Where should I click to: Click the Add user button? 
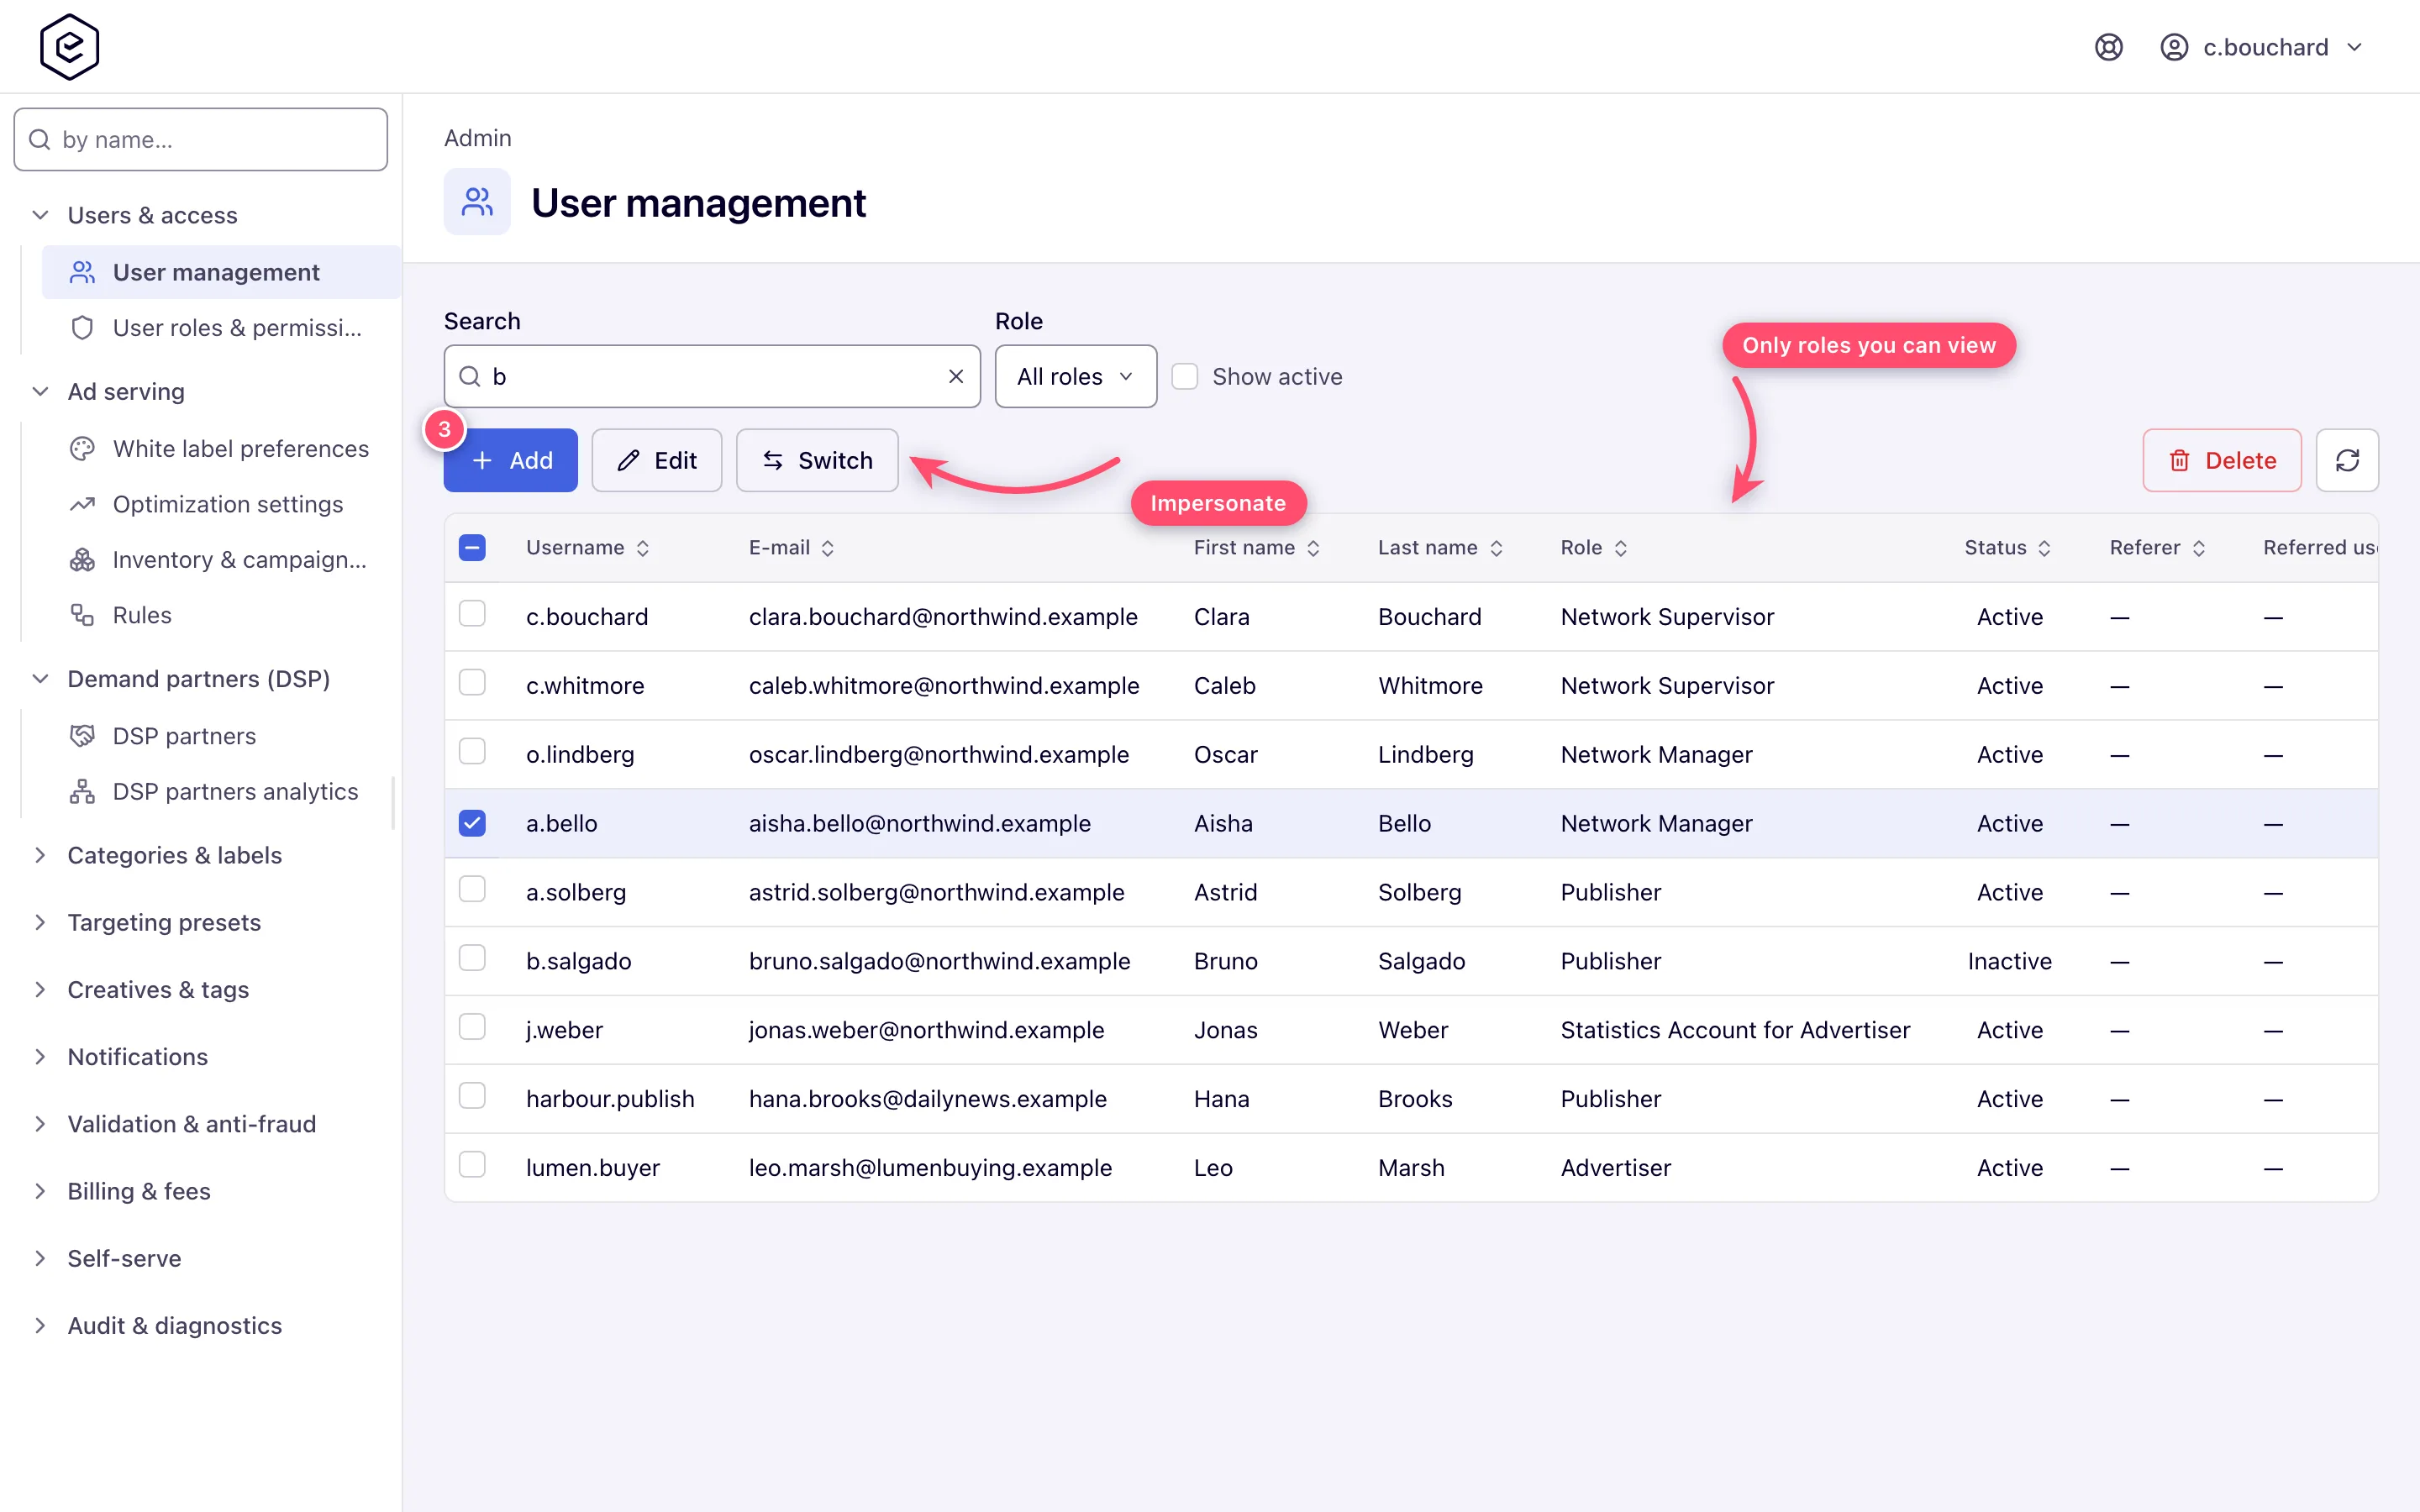(x=511, y=460)
